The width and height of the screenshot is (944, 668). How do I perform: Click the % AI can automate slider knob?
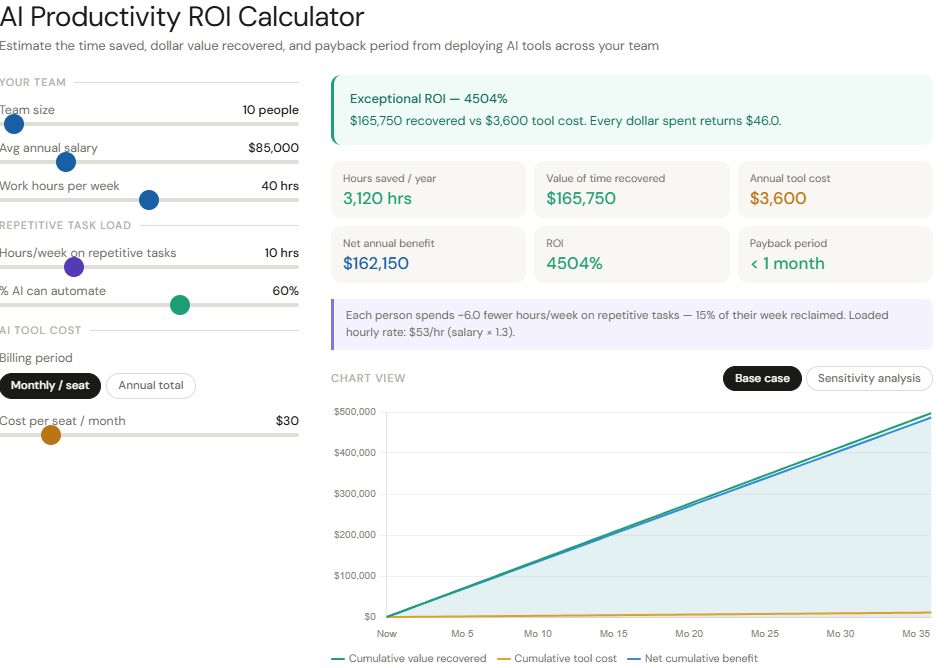(180, 305)
